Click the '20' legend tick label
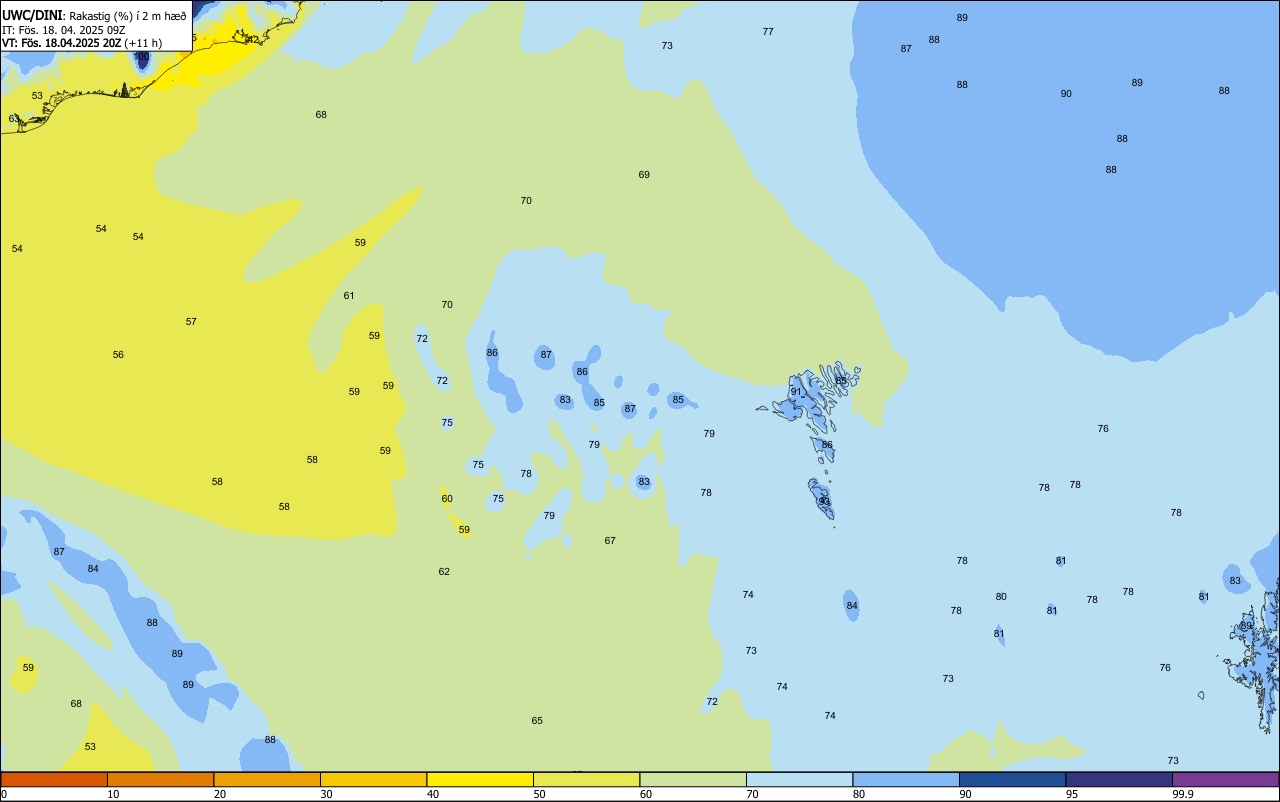The image size is (1280, 802). (220, 794)
